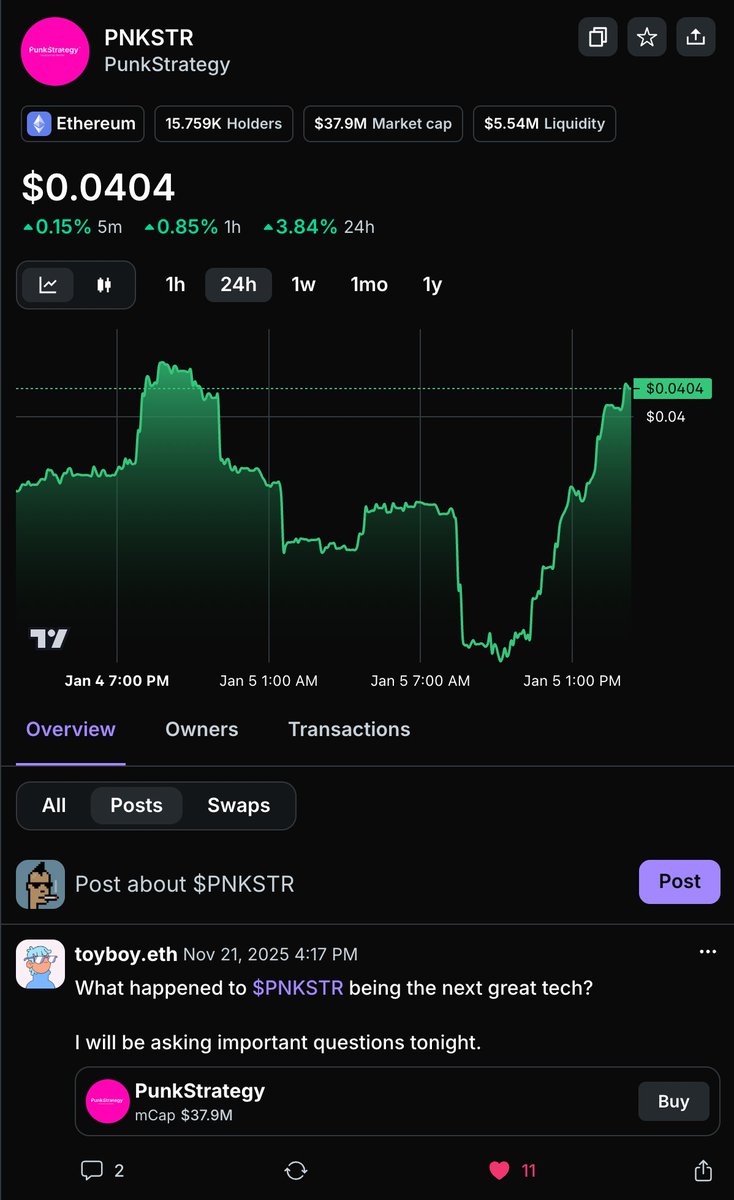
Task: Filter feed by All
Action: (54, 806)
